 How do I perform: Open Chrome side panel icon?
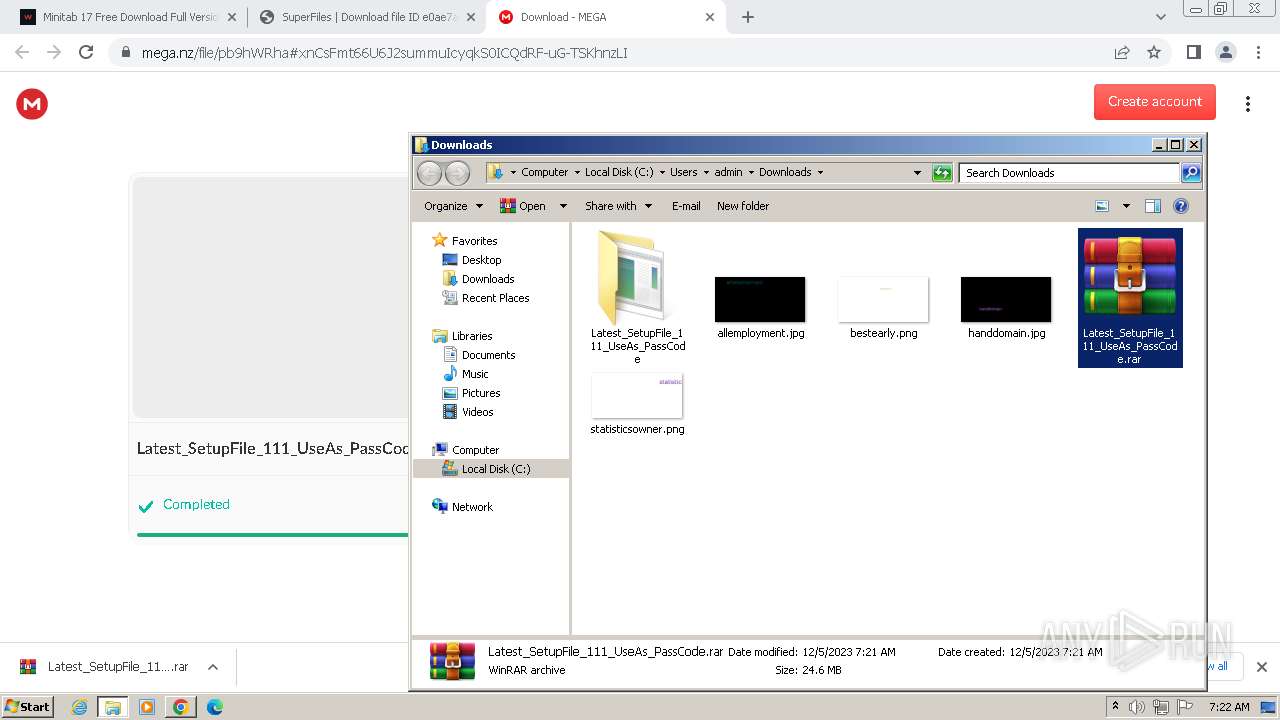1193,52
